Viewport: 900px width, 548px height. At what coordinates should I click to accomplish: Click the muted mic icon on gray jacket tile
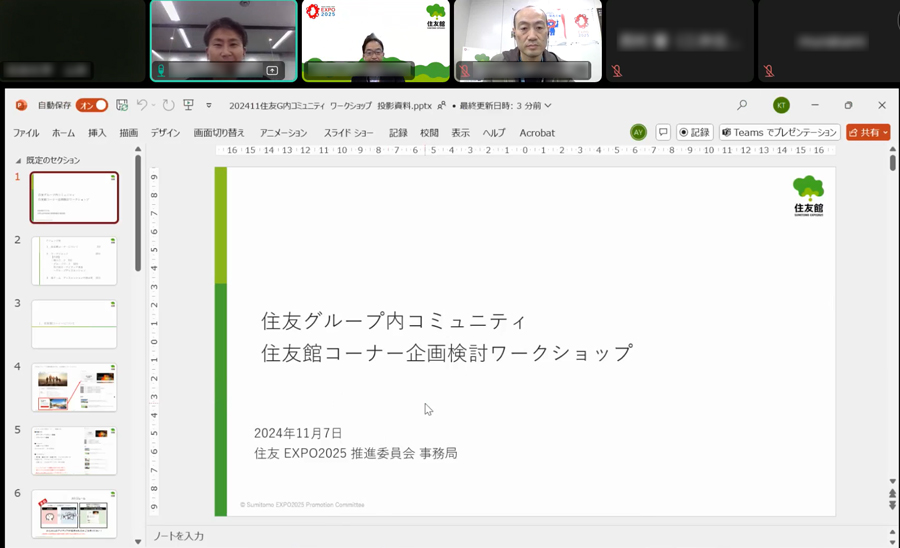[464, 71]
